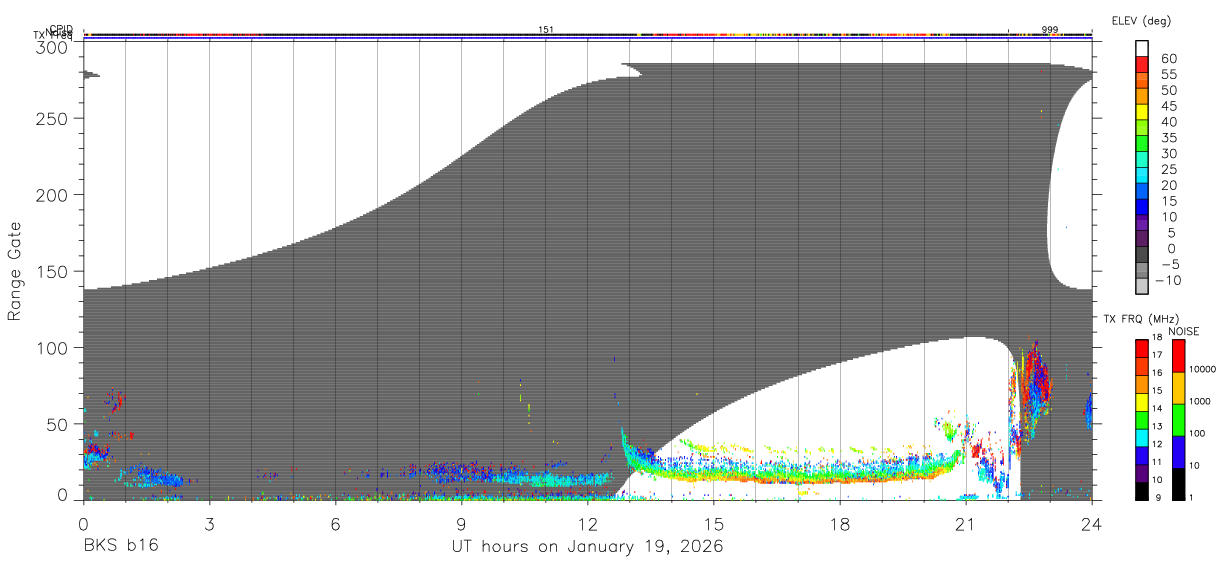Click the light gray bottom ELEV colorbar segment
This screenshot has height=567, width=1228.
(x=1142, y=285)
